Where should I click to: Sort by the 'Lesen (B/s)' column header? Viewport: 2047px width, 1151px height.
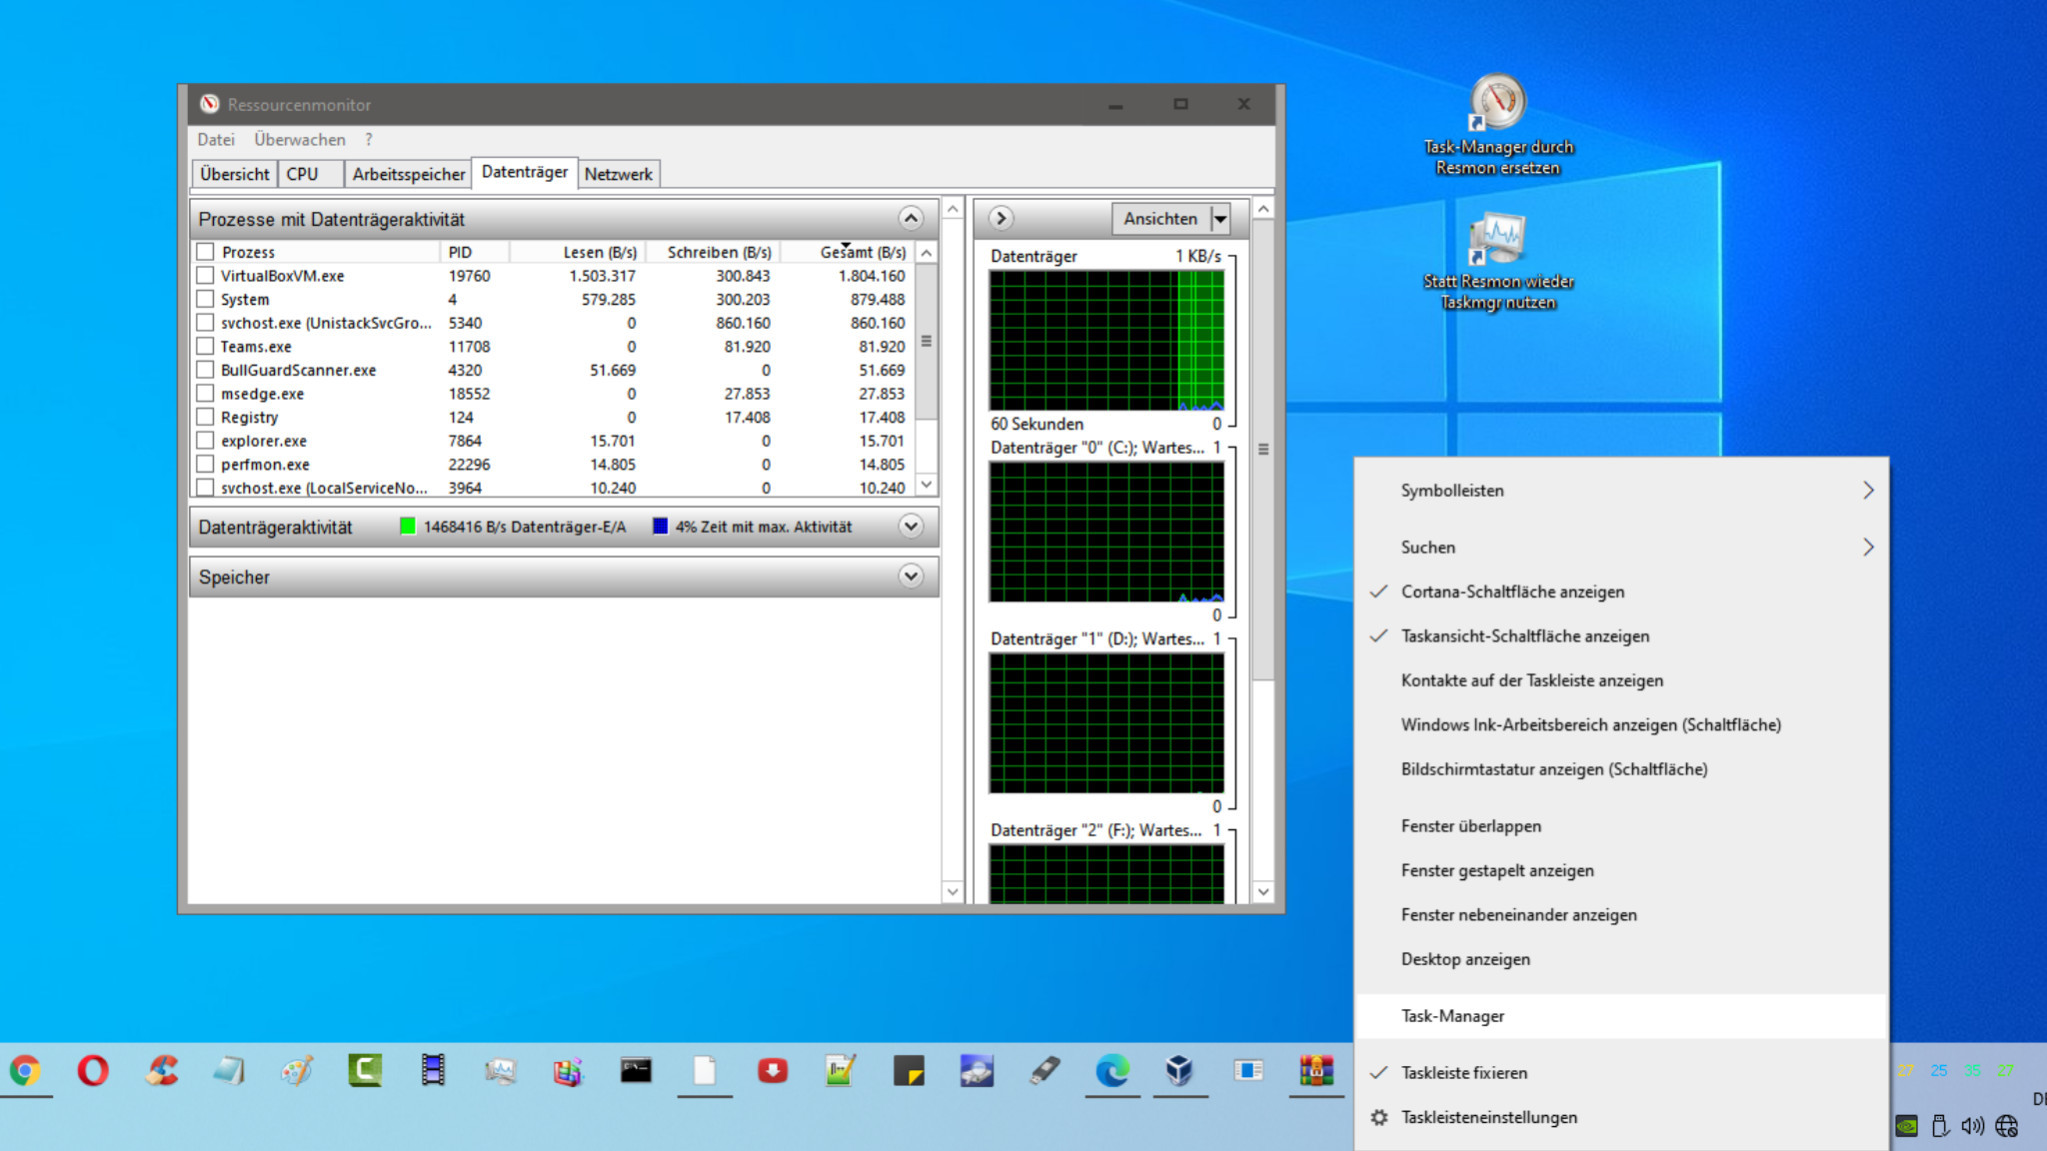pyautogui.click(x=577, y=252)
